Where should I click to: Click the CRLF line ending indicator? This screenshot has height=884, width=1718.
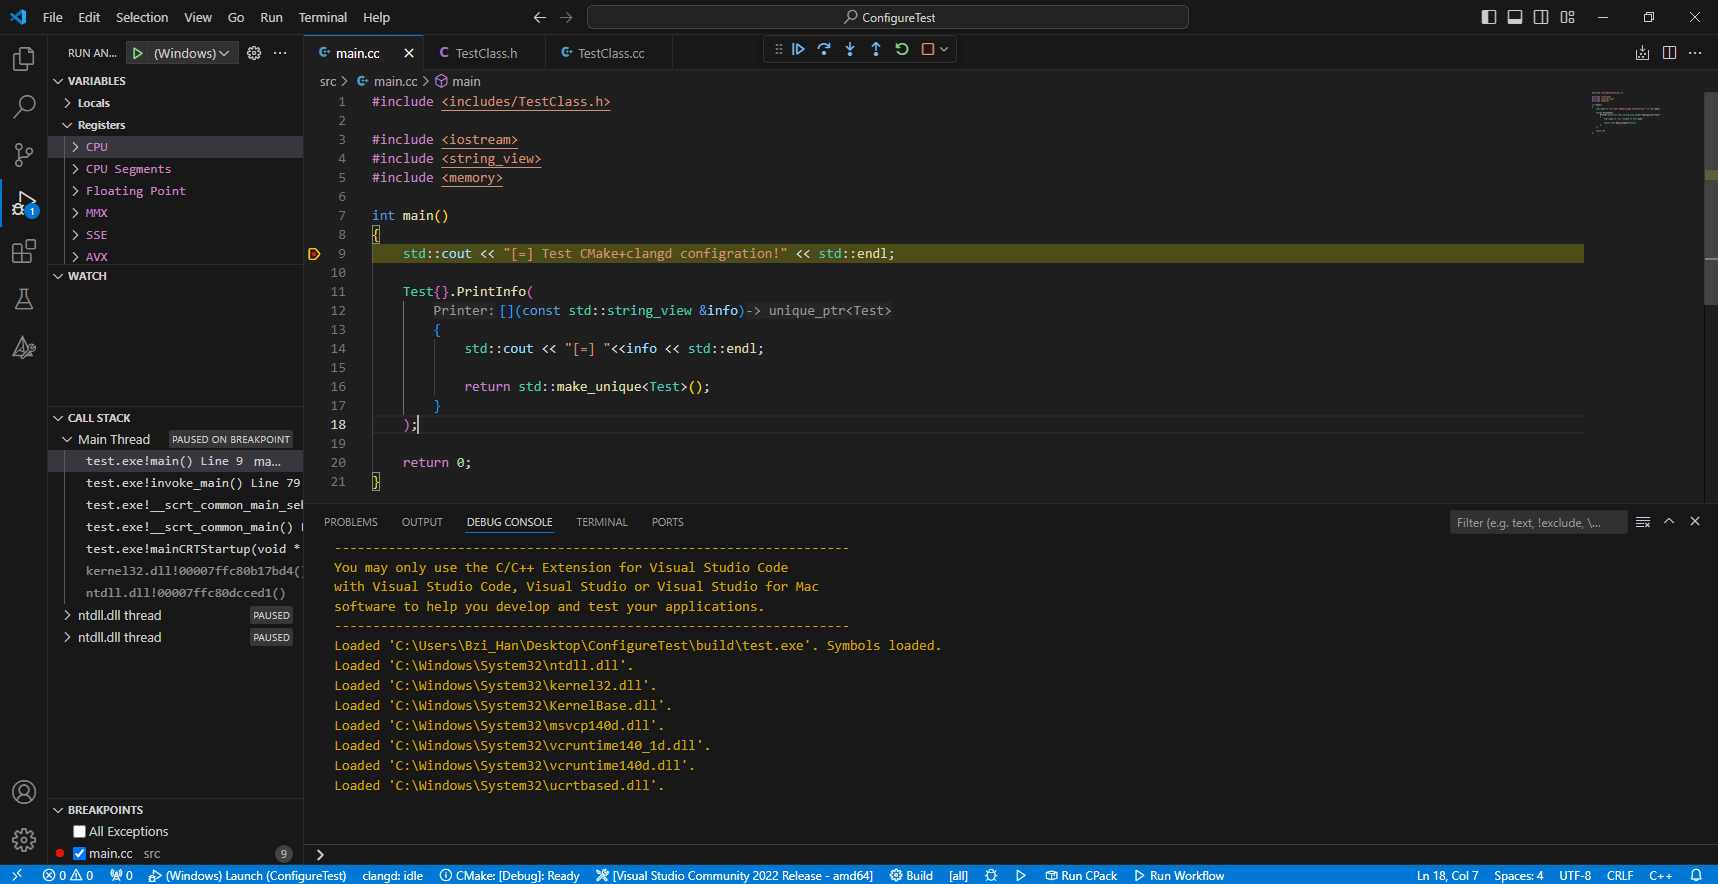[x=1620, y=875]
